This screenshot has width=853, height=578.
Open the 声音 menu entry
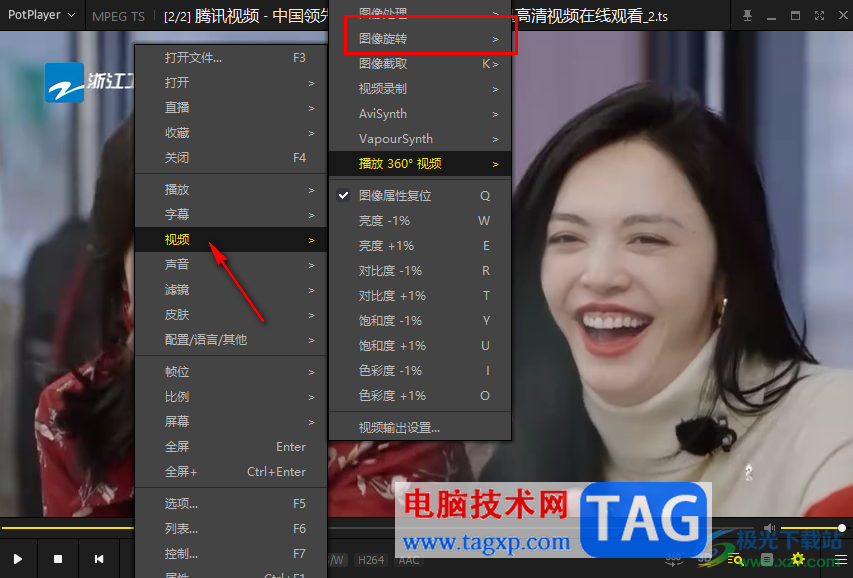[231, 265]
